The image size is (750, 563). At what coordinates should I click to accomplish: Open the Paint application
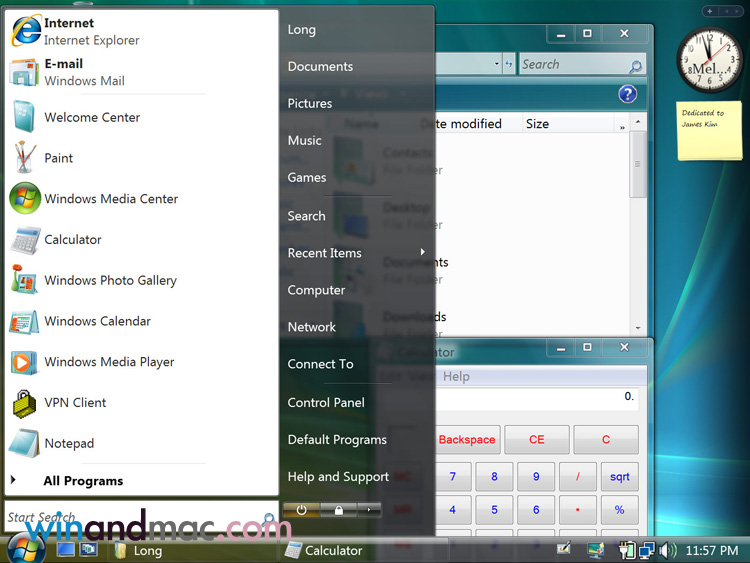click(x=58, y=158)
